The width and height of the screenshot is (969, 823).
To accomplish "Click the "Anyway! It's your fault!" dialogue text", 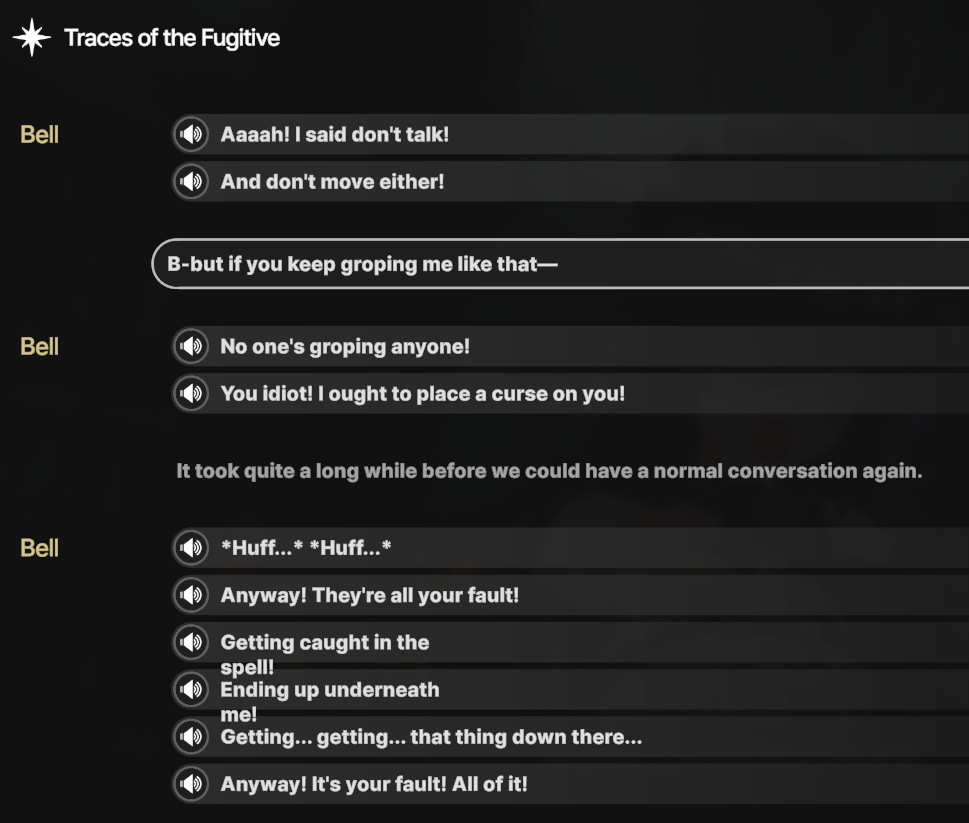I will [x=373, y=784].
